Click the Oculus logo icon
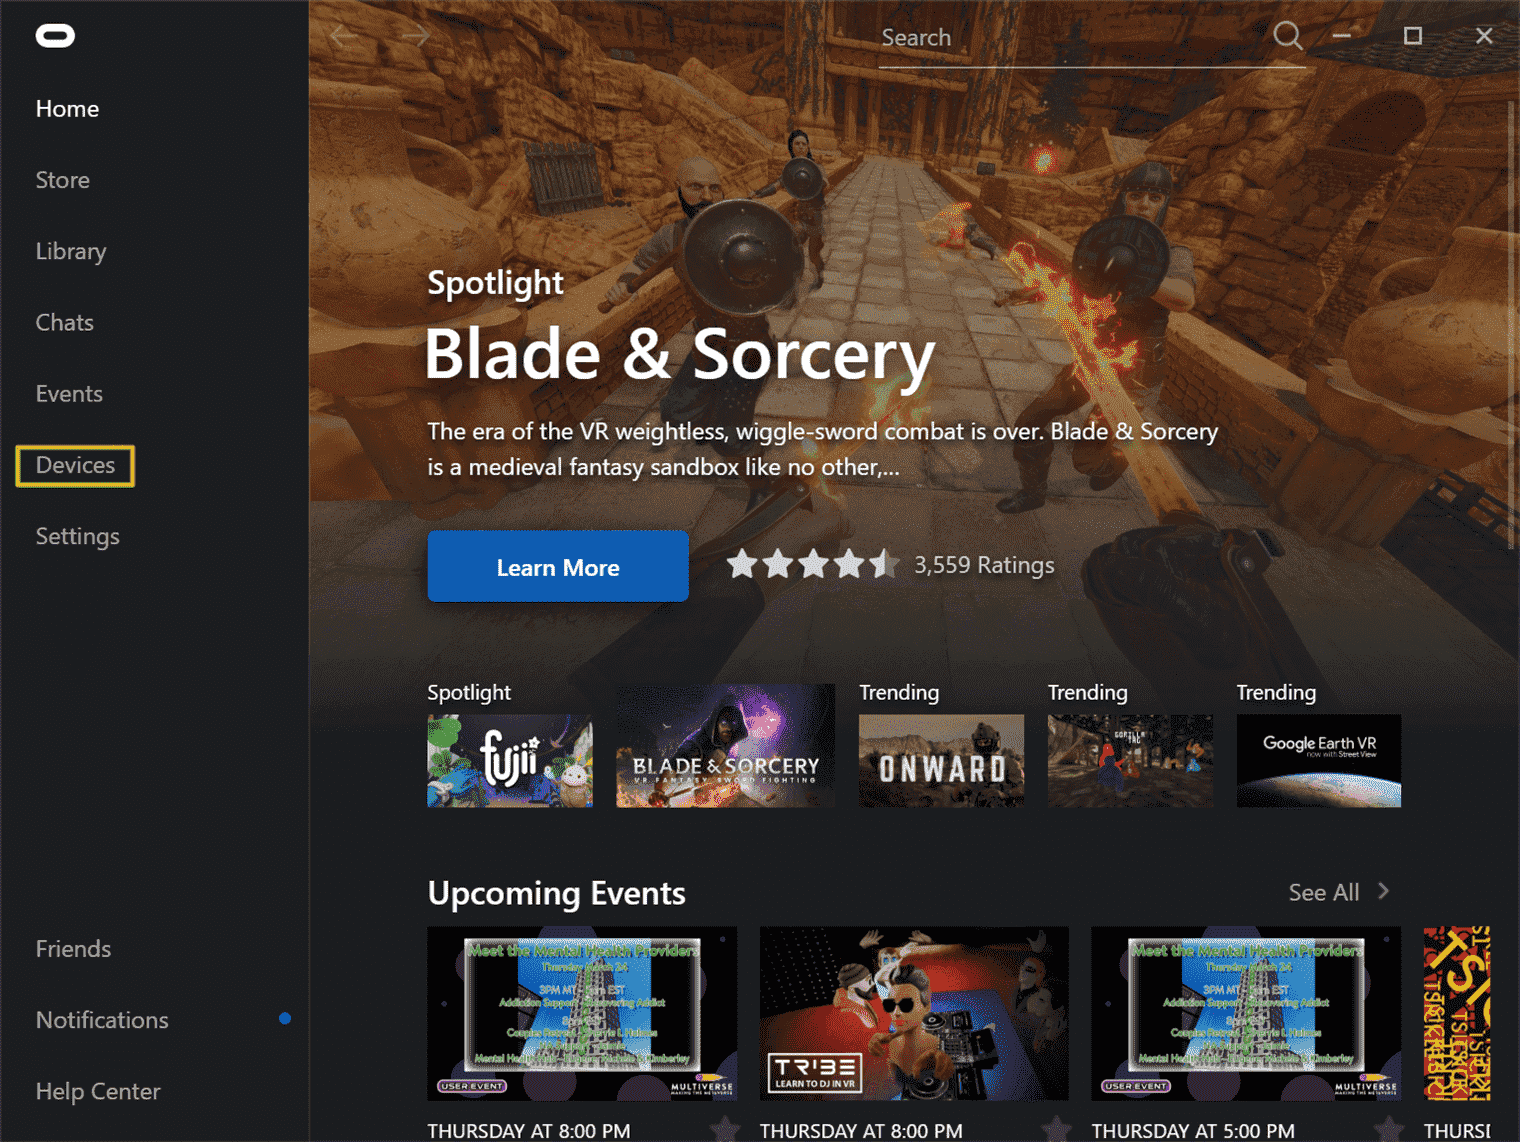The image size is (1520, 1142). tap(55, 37)
